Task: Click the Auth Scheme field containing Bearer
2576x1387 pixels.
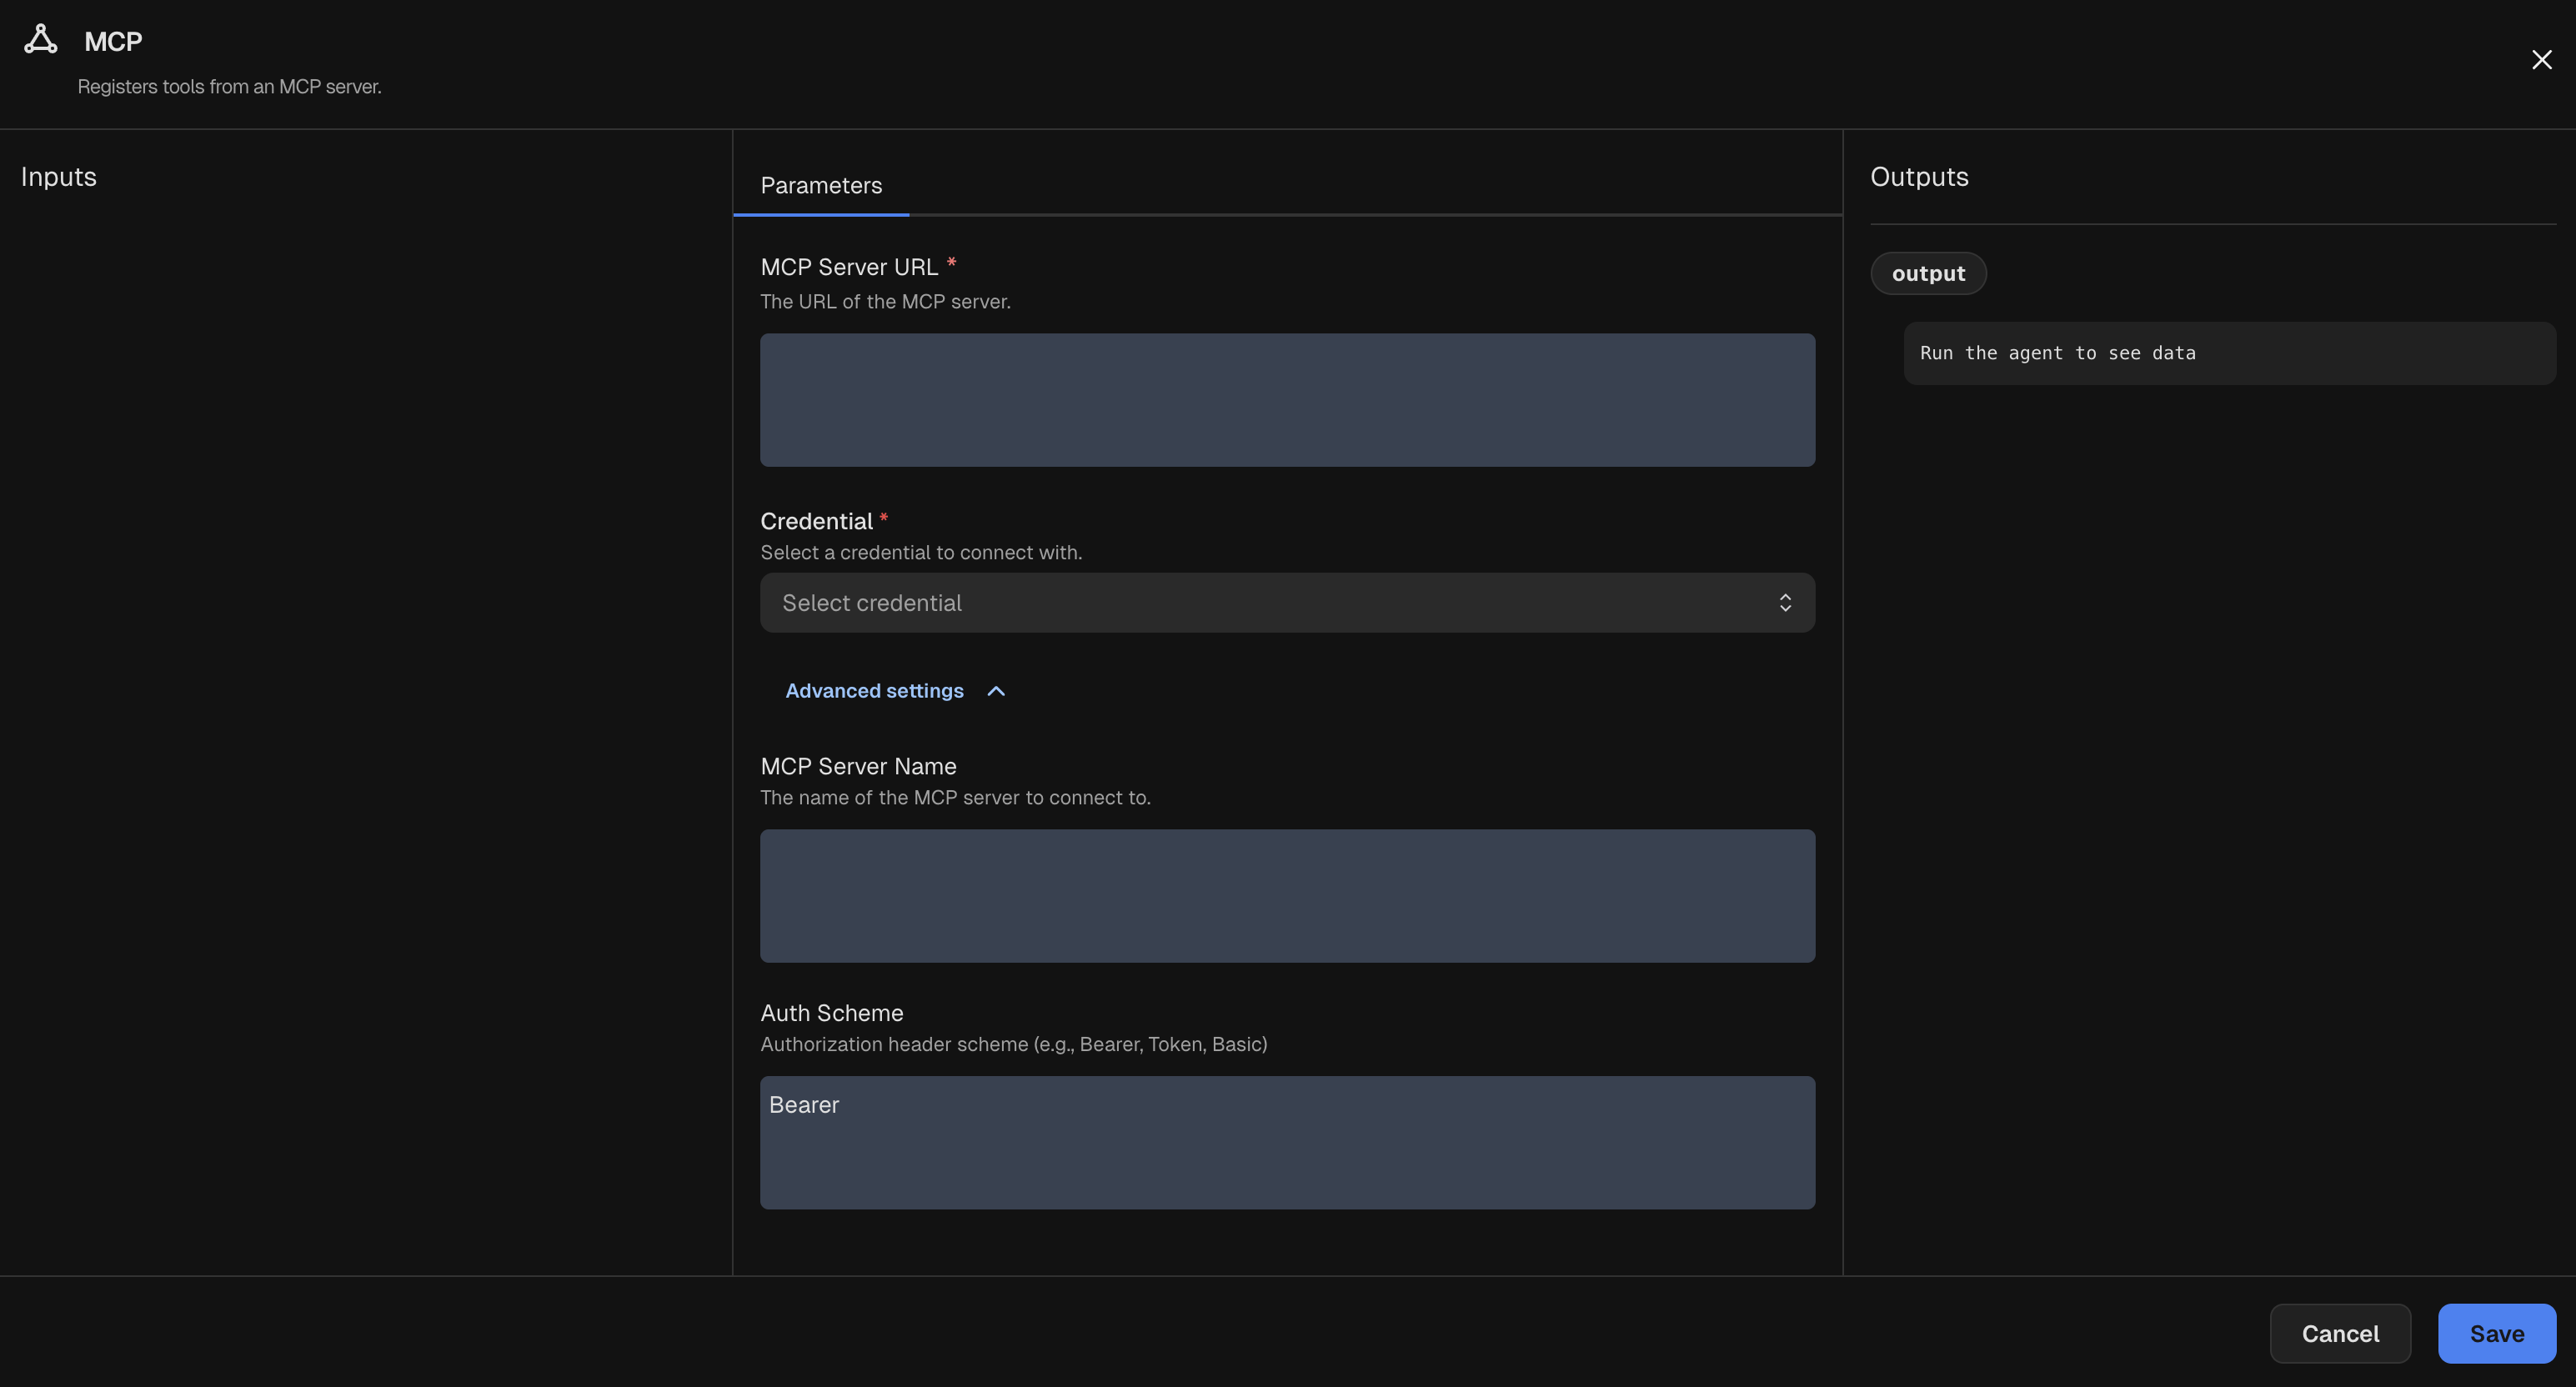Action: (1287, 1143)
